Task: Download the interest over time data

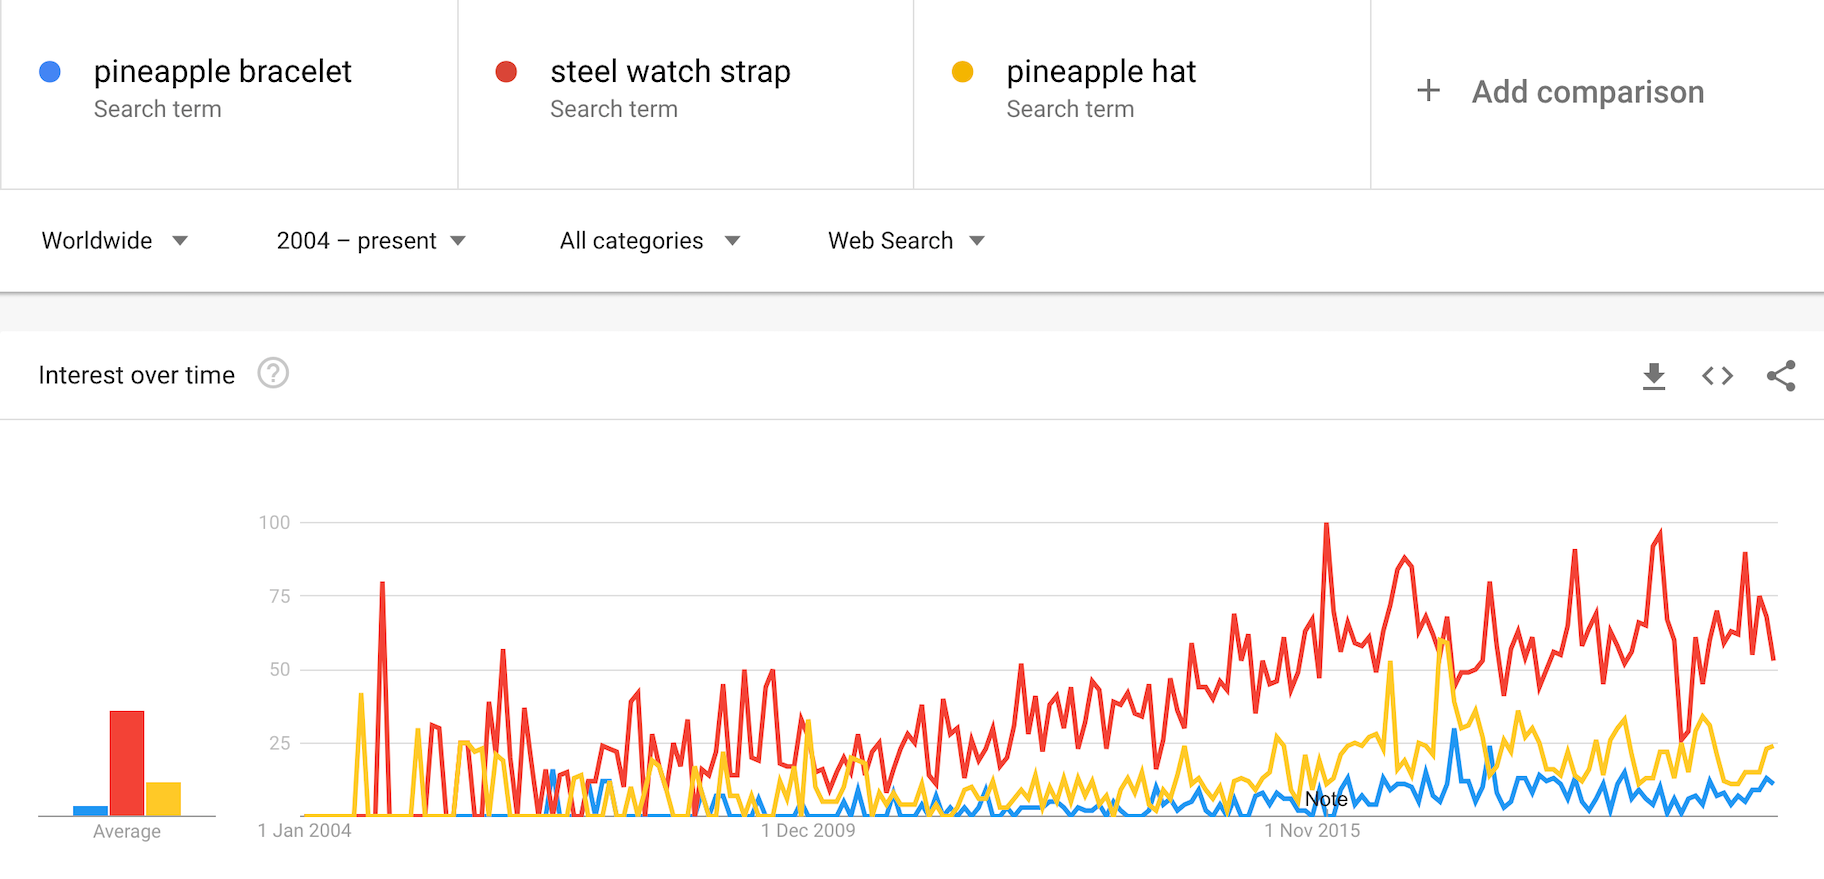Action: coord(1654,376)
